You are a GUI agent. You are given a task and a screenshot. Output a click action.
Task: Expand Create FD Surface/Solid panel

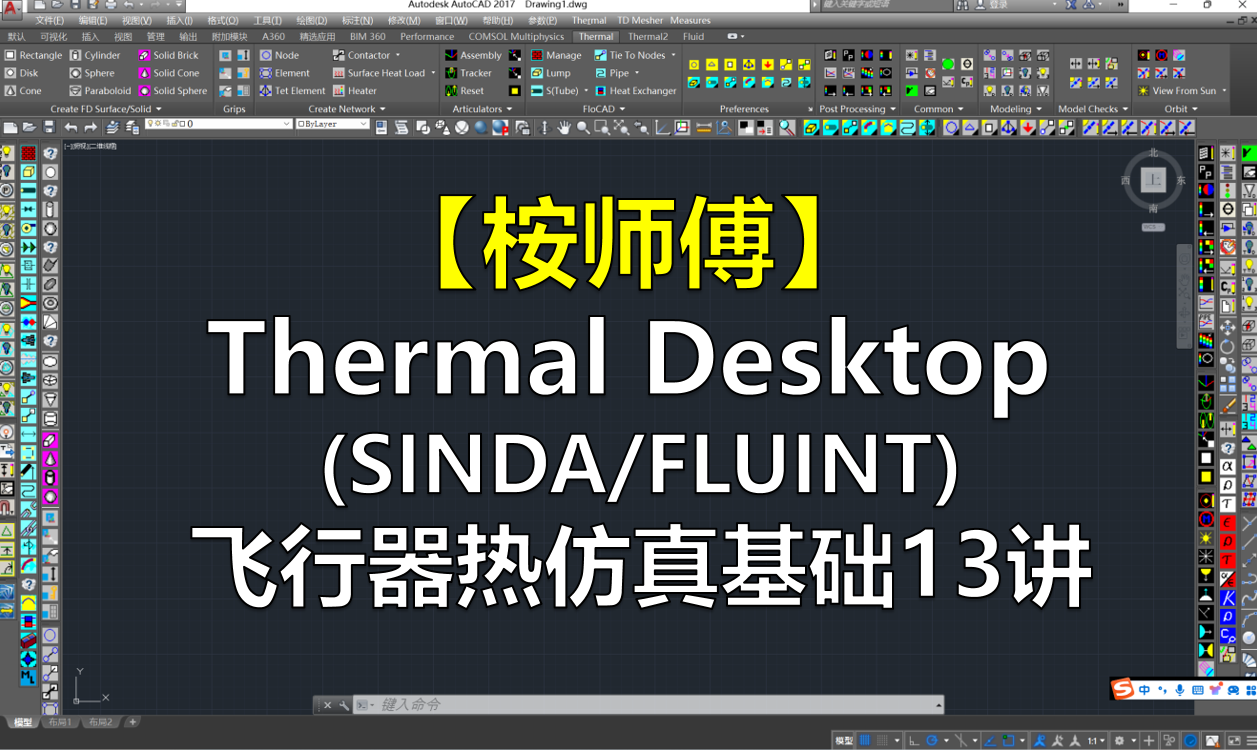(106, 109)
